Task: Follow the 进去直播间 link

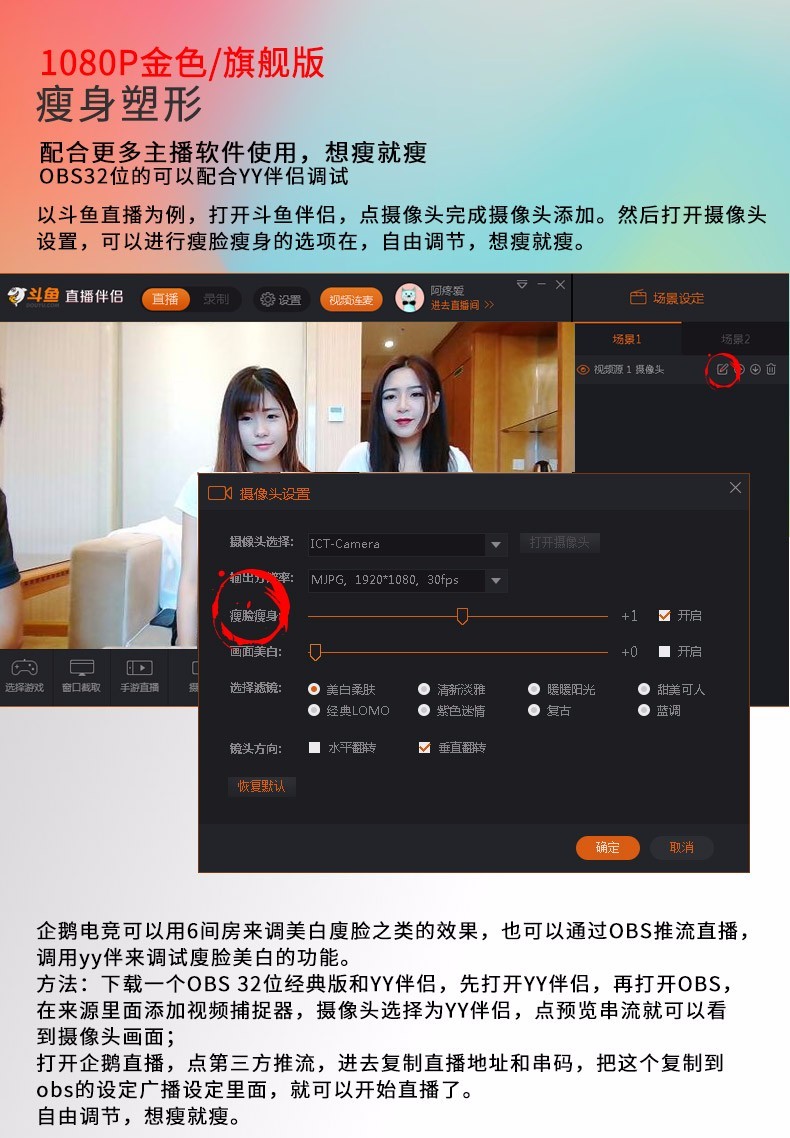Action: click(x=462, y=305)
